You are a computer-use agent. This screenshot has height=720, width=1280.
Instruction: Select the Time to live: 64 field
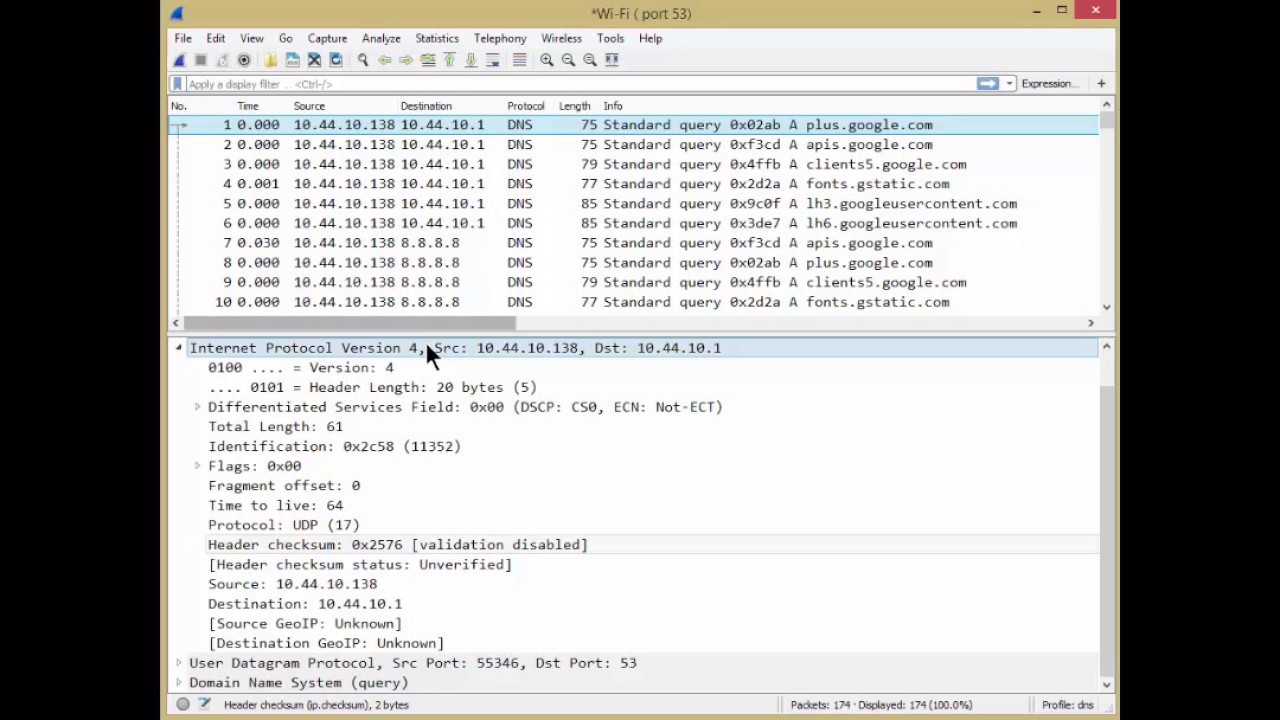(275, 506)
